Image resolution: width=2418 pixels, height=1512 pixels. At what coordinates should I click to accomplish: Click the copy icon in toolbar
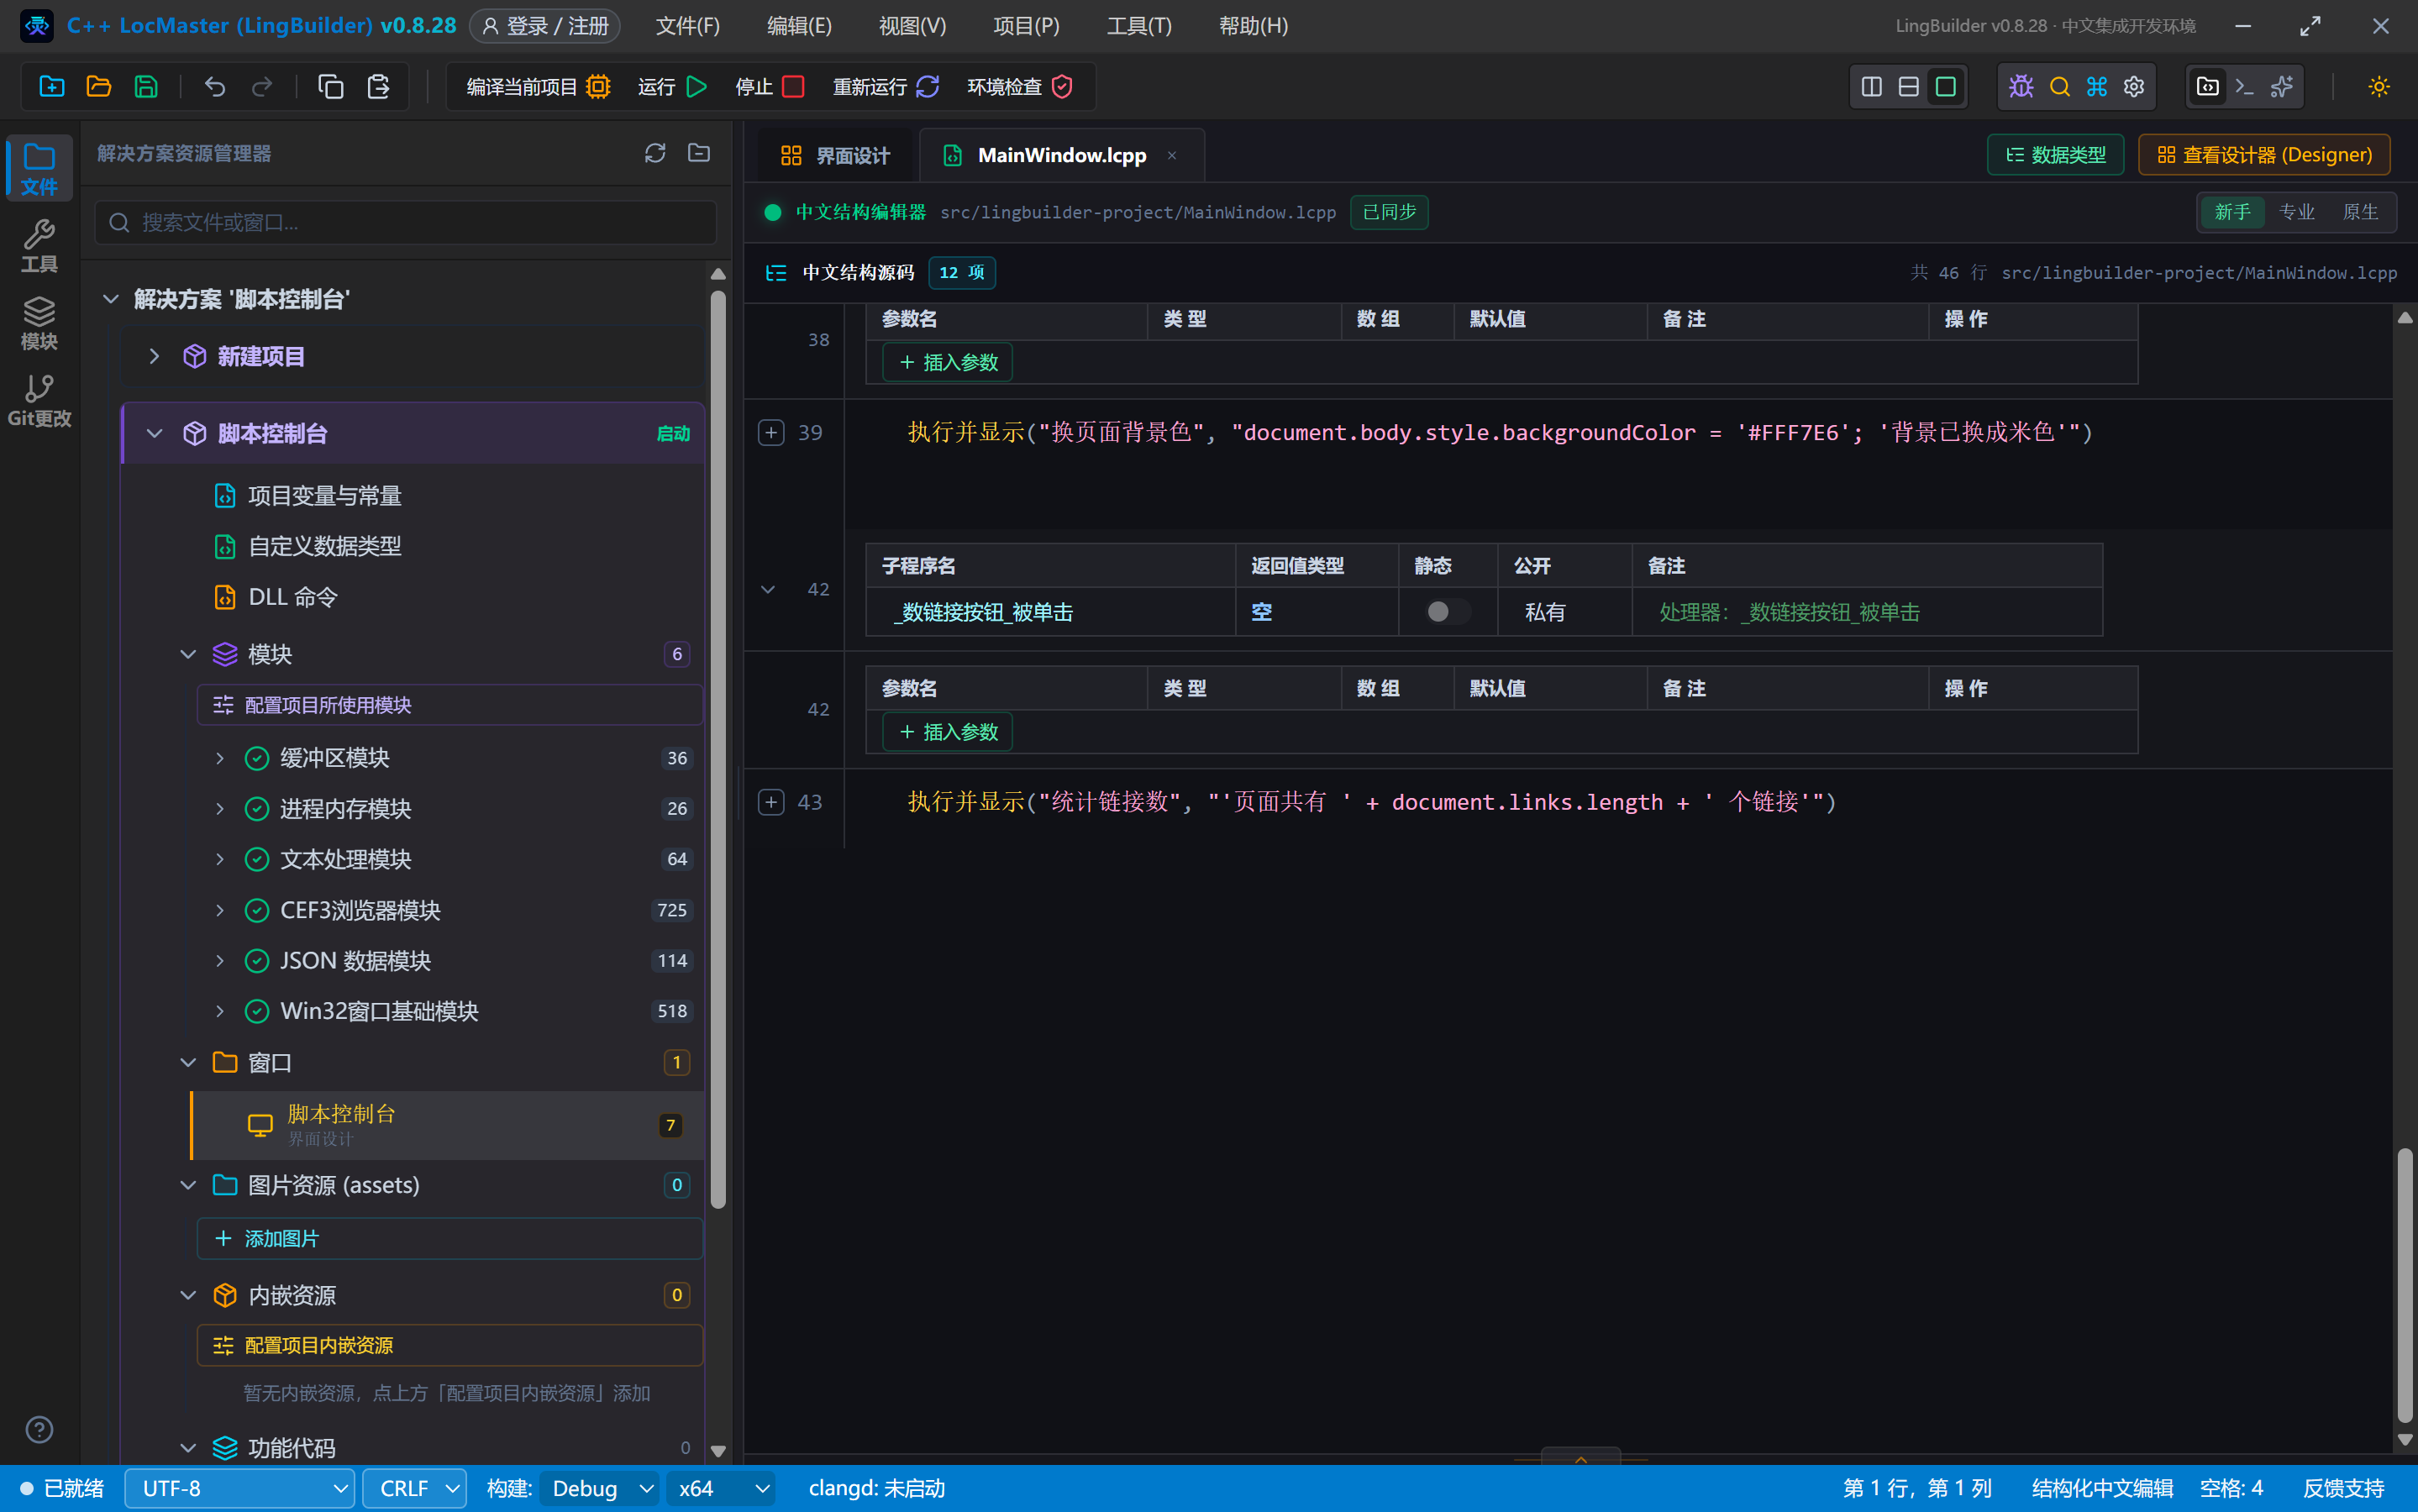330,87
